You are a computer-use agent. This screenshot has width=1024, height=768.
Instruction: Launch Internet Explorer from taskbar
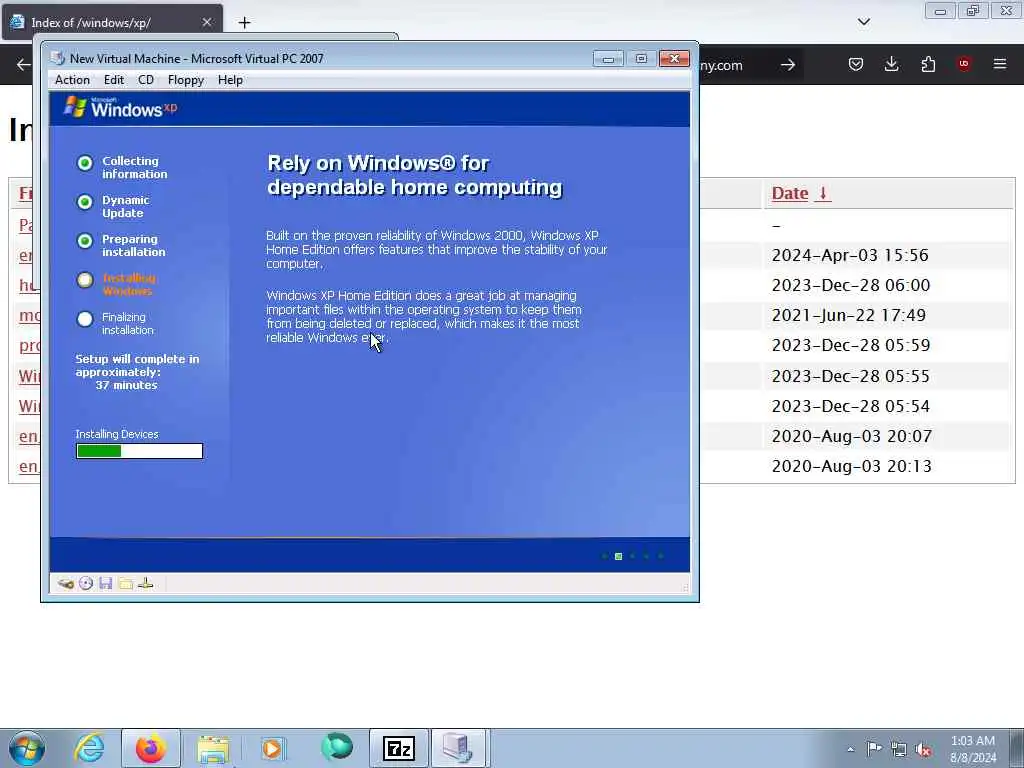point(89,748)
